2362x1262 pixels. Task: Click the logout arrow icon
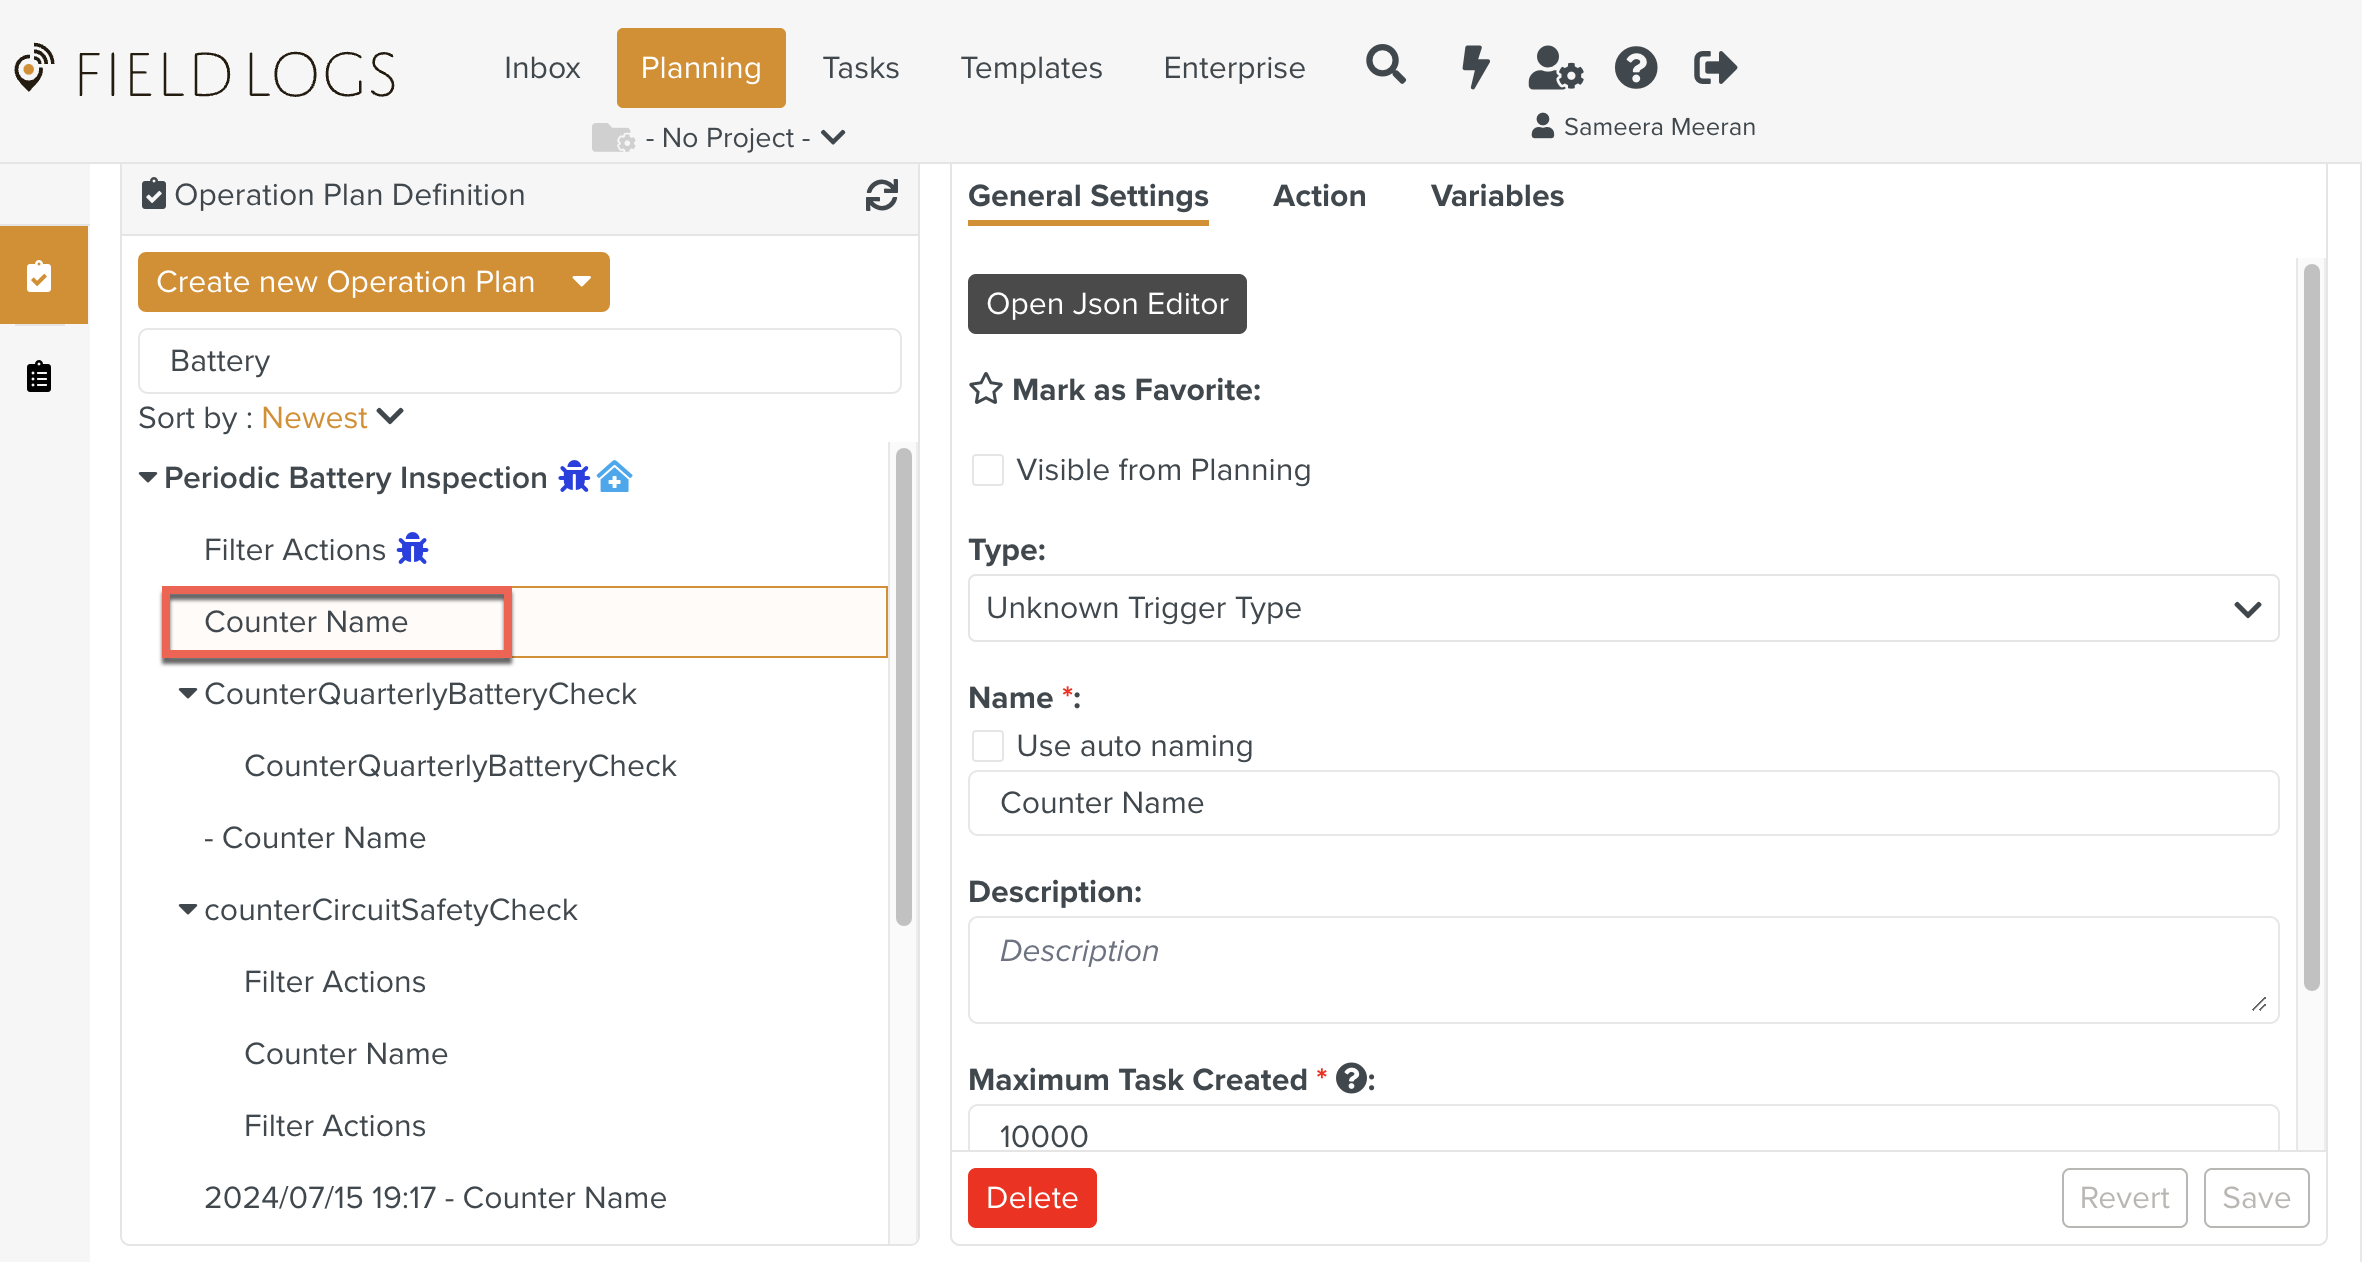(1715, 67)
